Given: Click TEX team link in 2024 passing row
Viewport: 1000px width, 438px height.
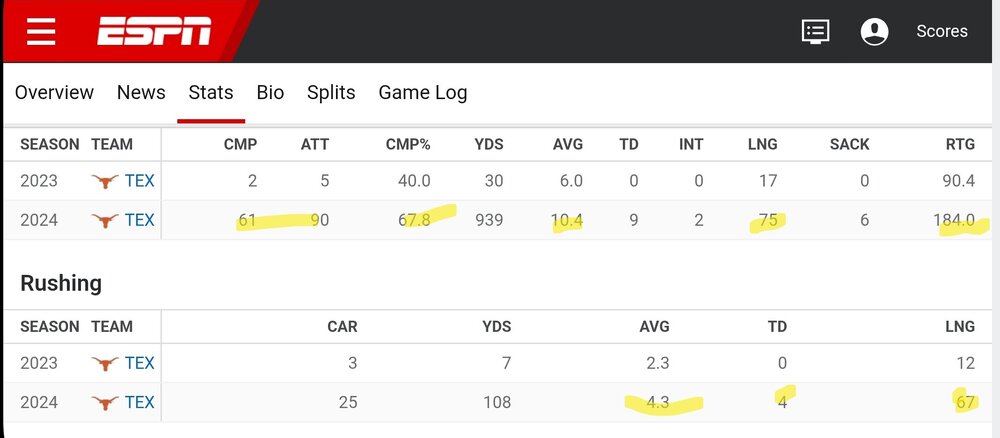Looking at the screenshot, I should point(140,220).
